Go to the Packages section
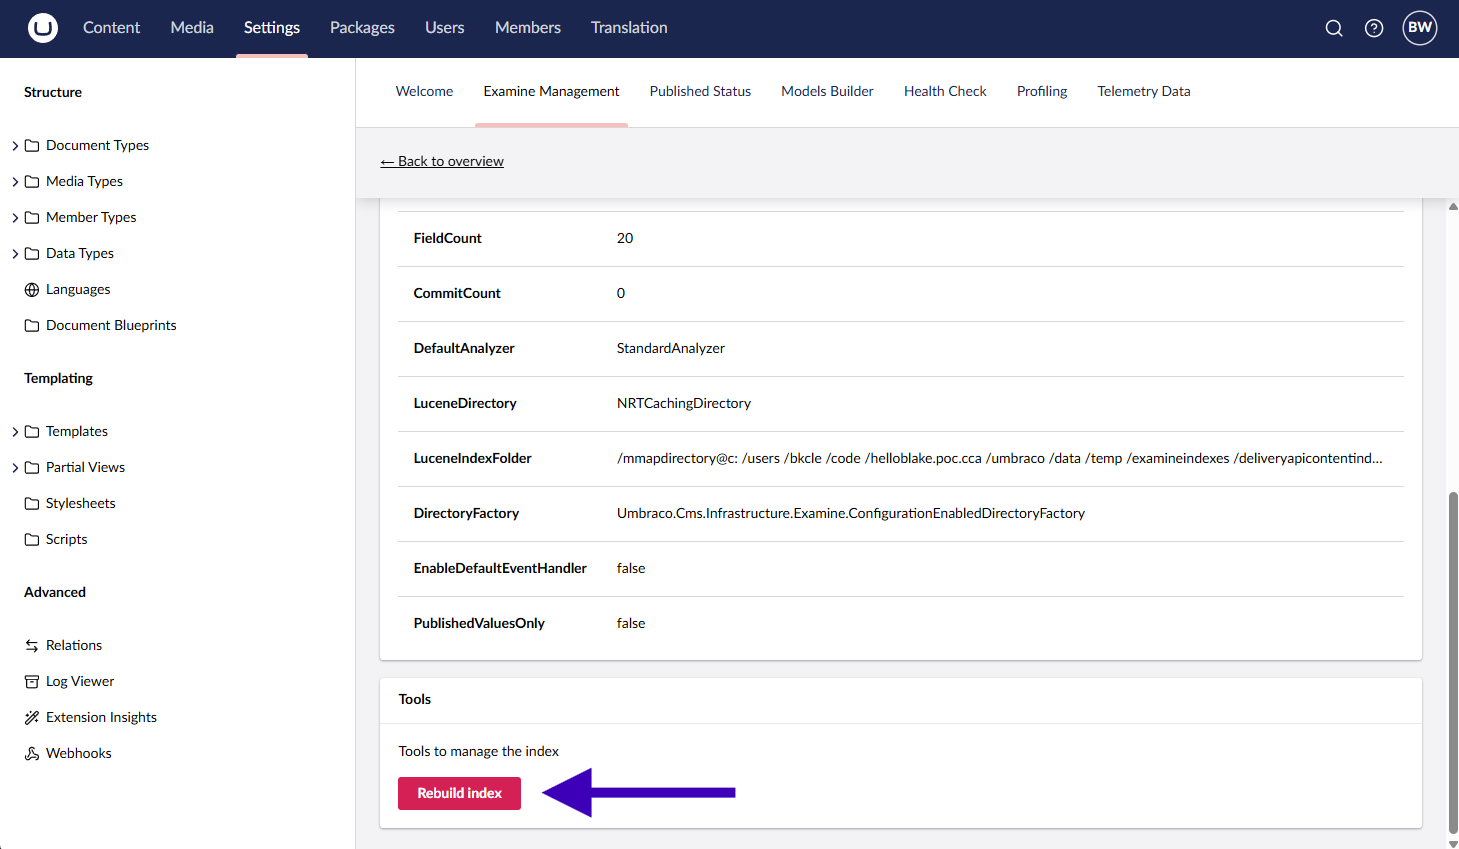Image resolution: width=1459 pixels, height=849 pixels. [362, 28]
